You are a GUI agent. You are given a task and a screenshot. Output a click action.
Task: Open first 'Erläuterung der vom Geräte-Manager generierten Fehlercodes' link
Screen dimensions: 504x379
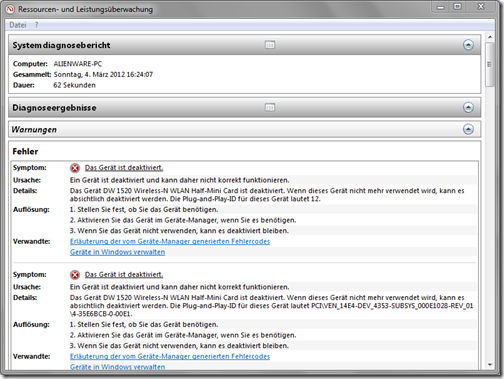tap(170, 241)
